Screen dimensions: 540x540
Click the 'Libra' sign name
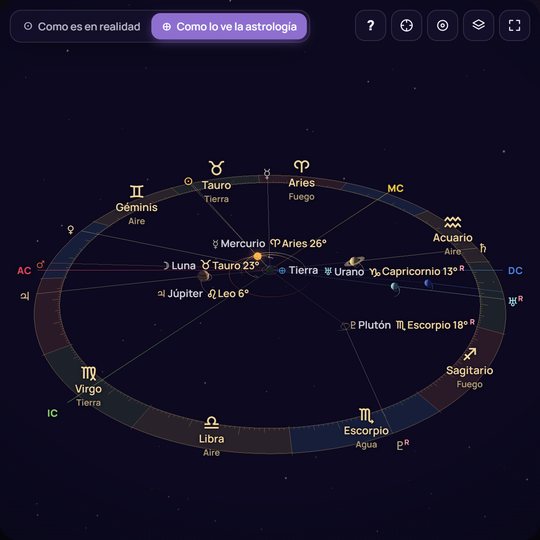(211, 439)
